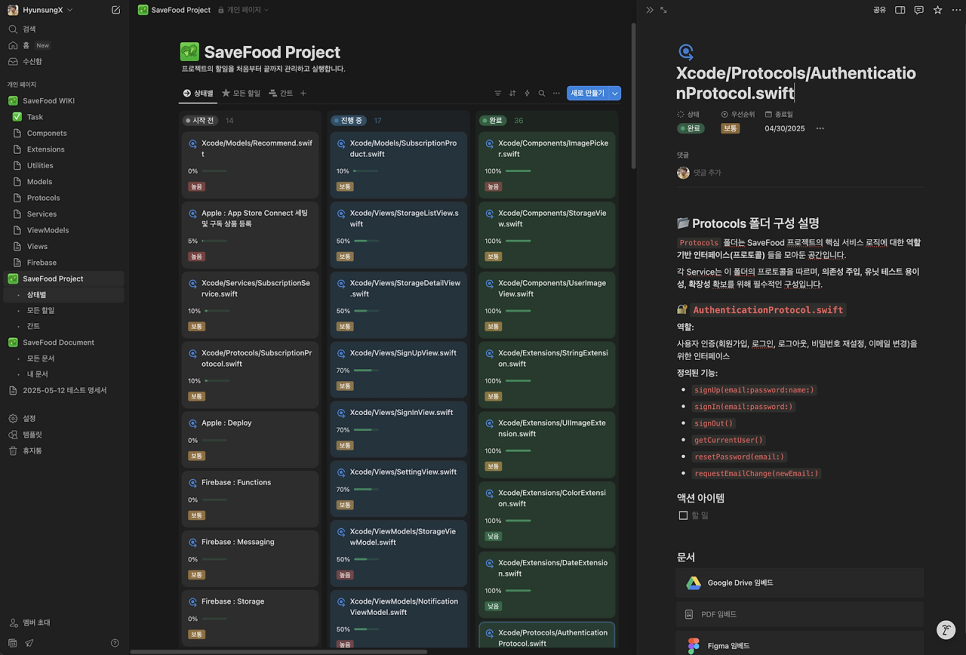Open the PDF 임베드 option
Image resolution: width=966 pixels, height=655 pixels.
coord(800,614)
